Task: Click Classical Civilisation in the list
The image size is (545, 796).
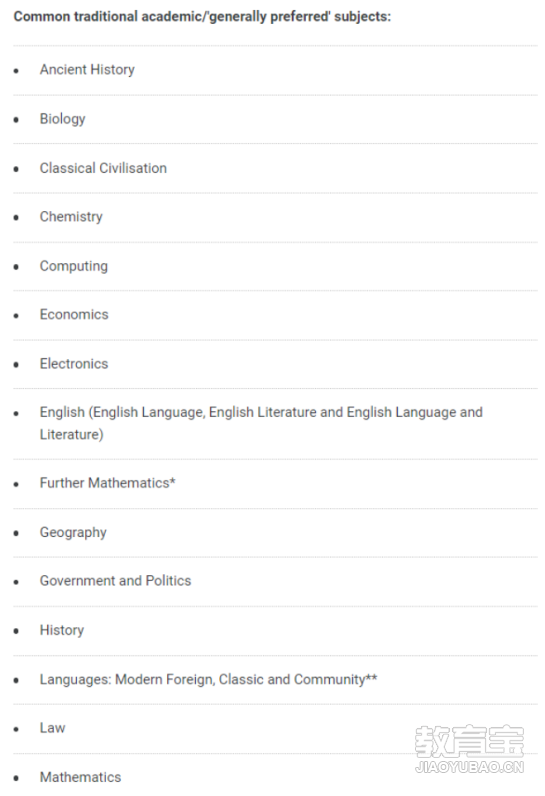Action: point(103,168)
